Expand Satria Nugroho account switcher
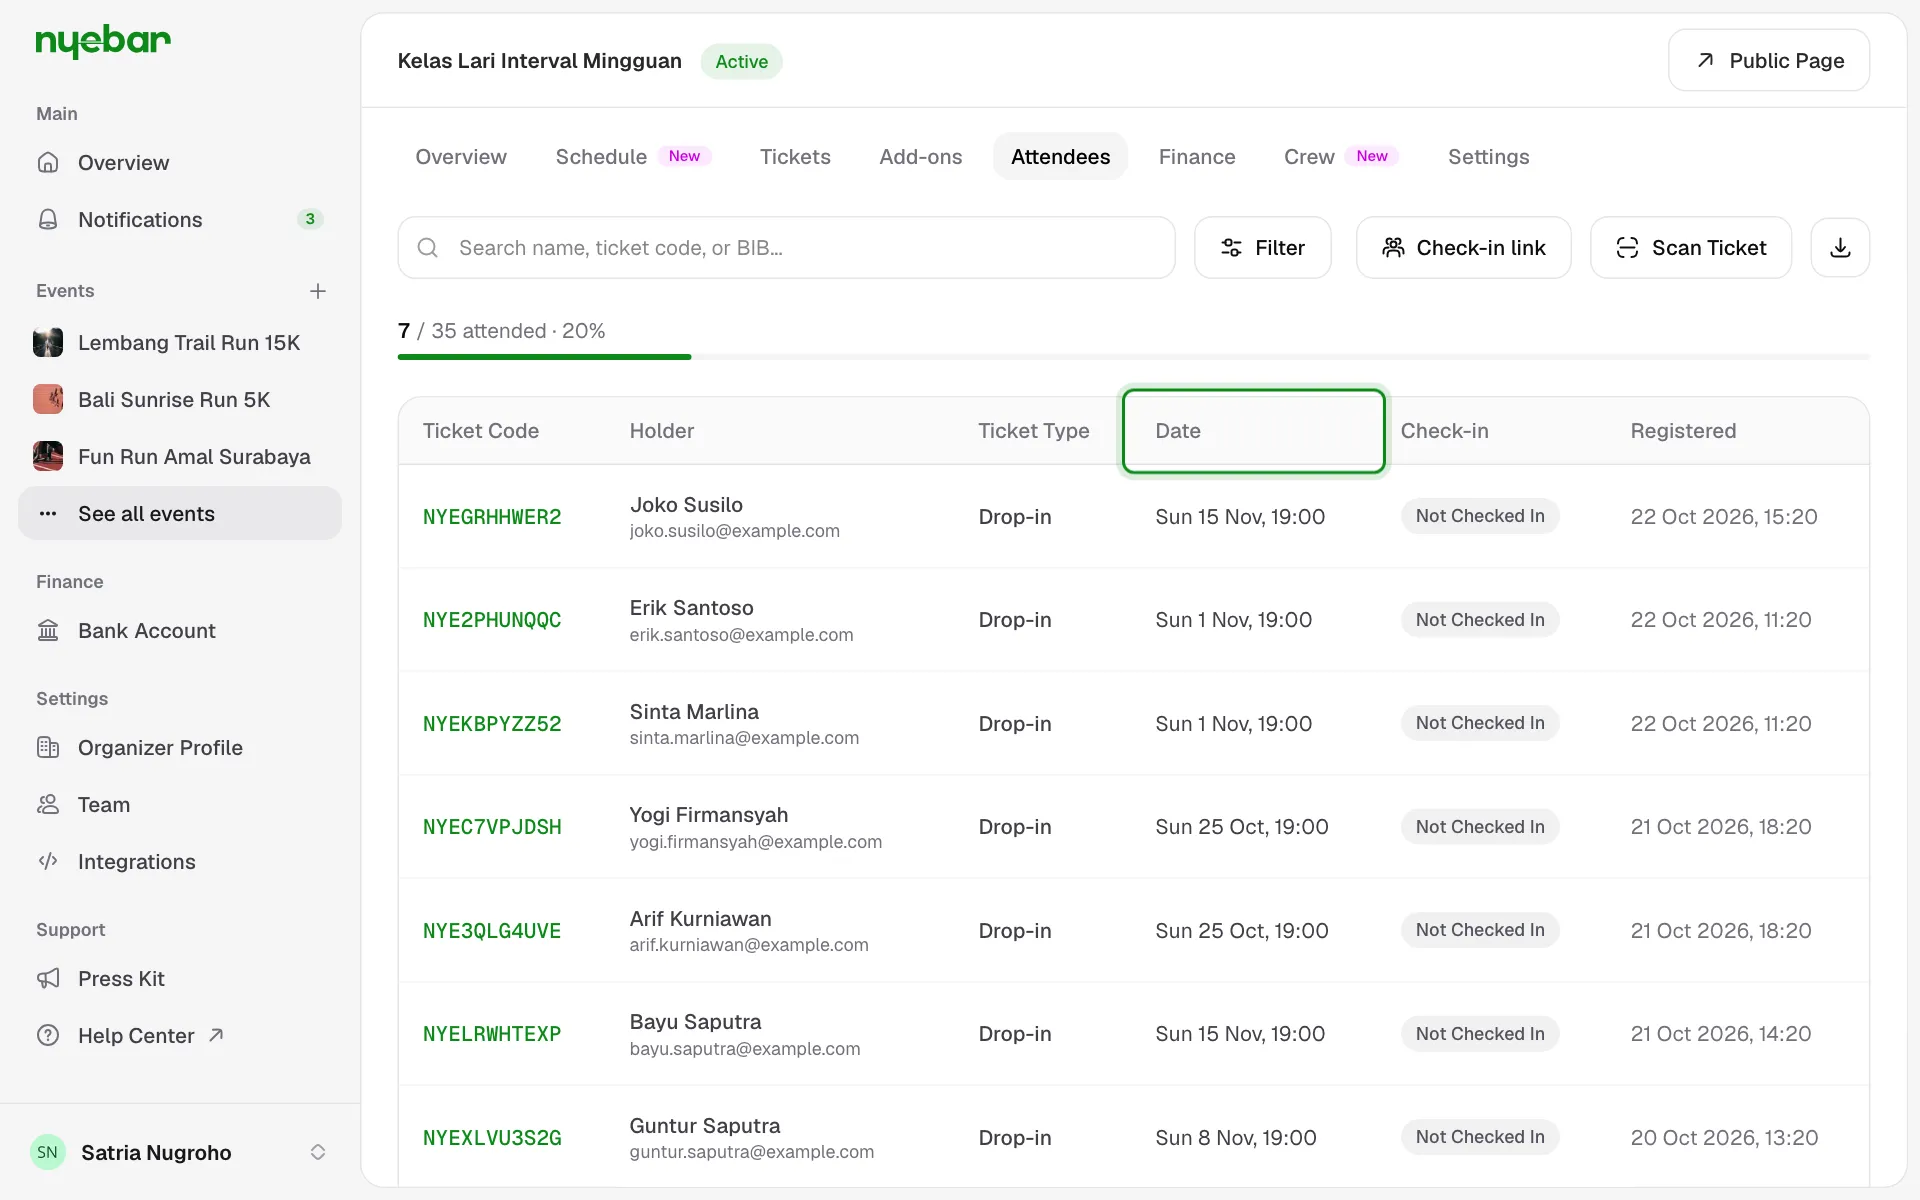Image resolution: width=1920 pixels, height=1200 pixels. 318,1152
